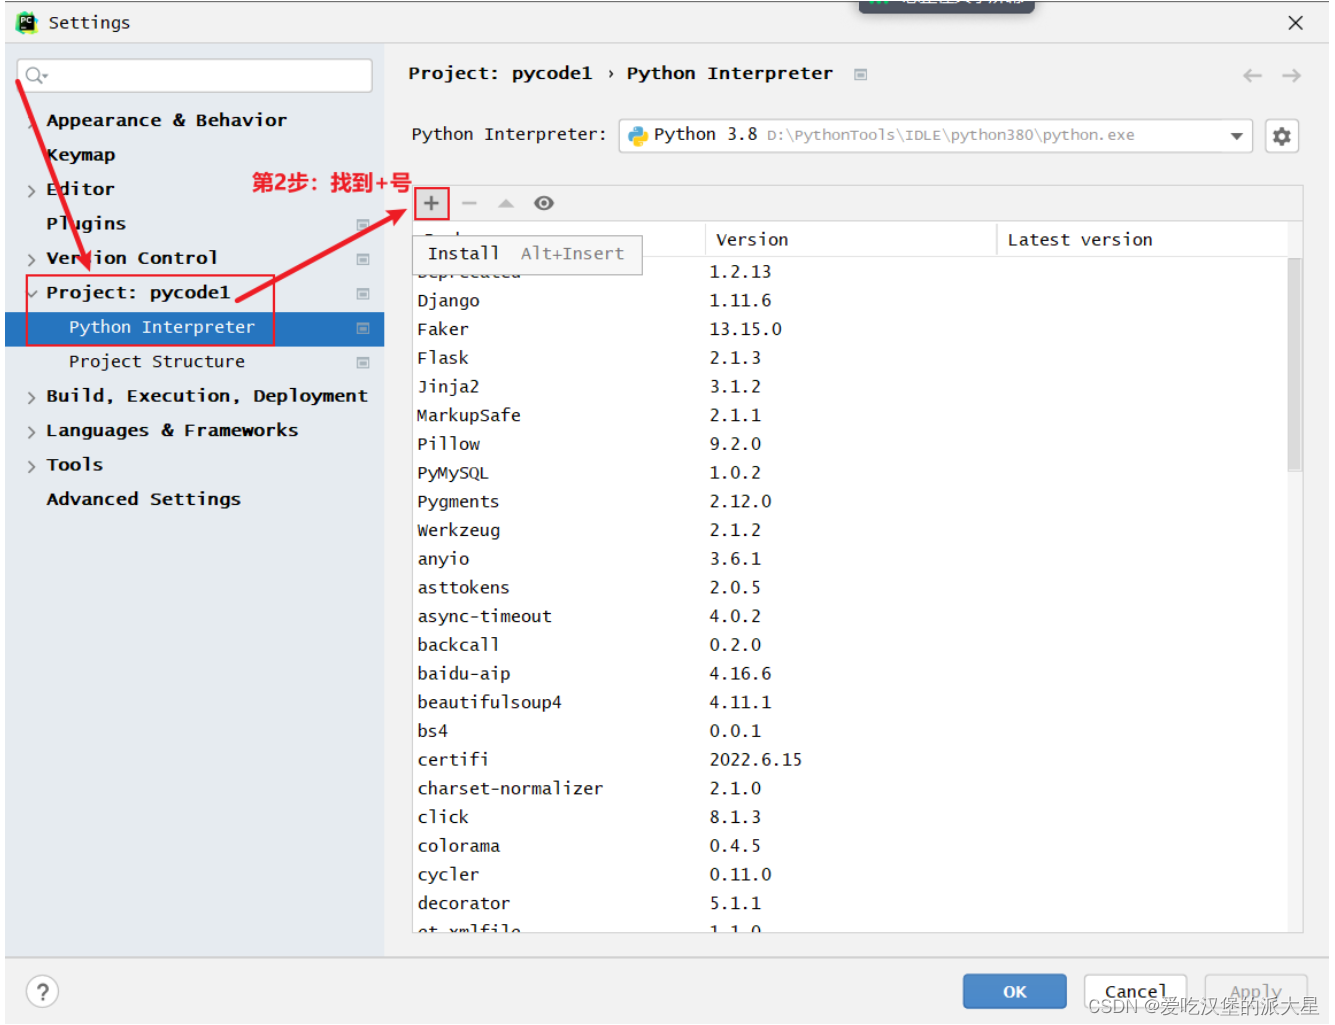Select Plugins in the settings tree
This screenshot has width=1335, height=1025.
coord(86,223)
